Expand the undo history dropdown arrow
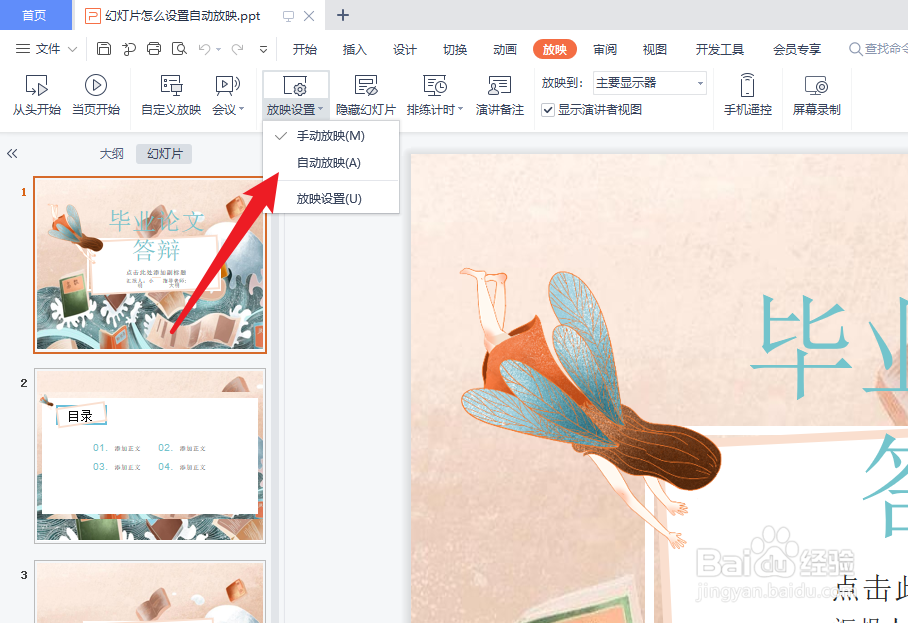The width and height of the screenshot is (908, 623). tap(218, 50)
